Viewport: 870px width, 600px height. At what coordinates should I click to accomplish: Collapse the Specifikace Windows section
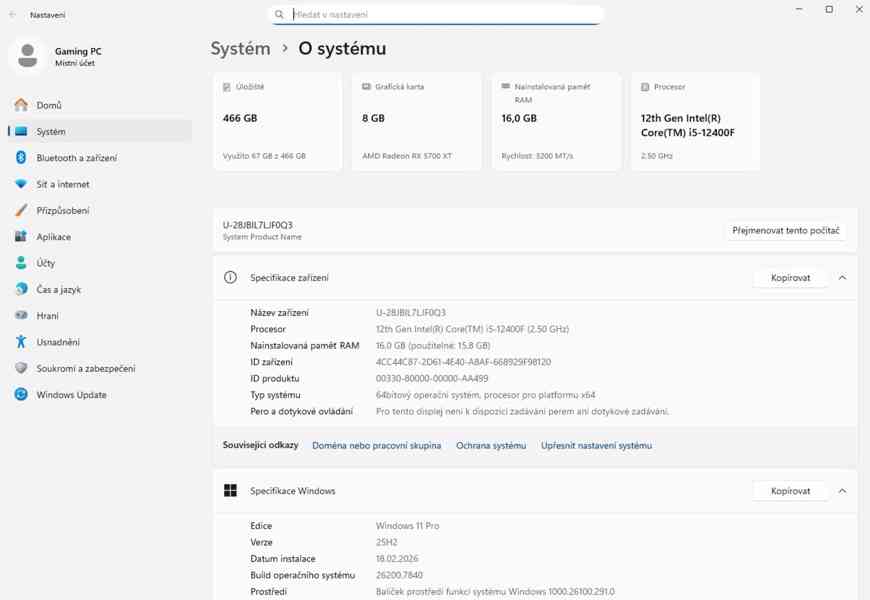(841, 490)
